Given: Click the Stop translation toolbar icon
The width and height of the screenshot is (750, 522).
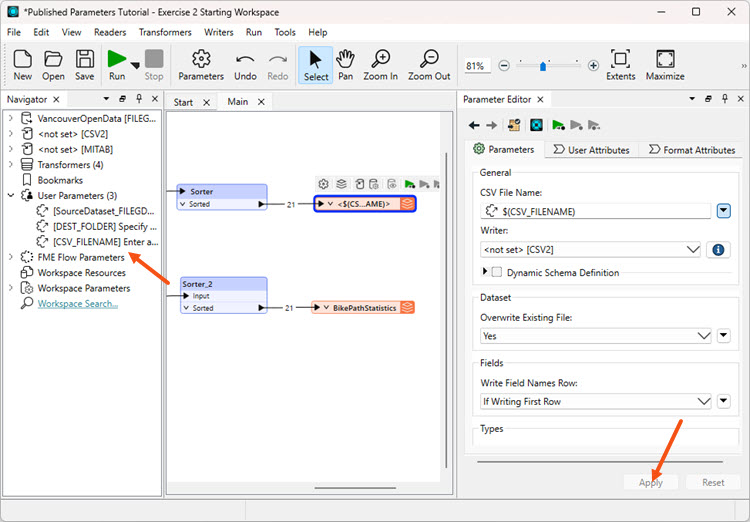Looking at the screenshot, I should 154,65.
